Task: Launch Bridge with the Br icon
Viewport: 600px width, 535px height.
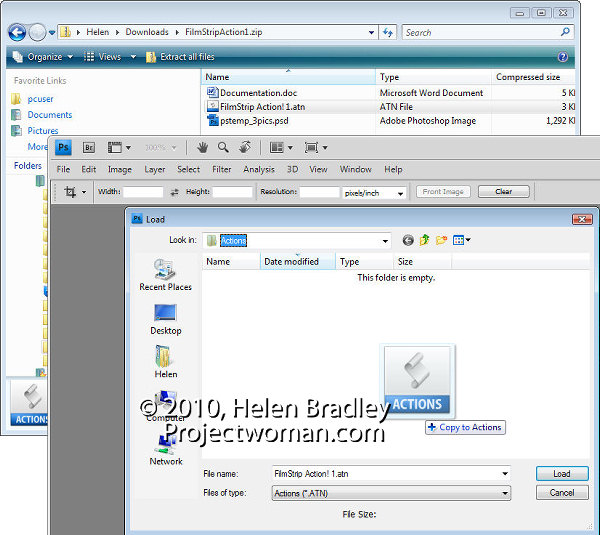Action: coord(89,147)
